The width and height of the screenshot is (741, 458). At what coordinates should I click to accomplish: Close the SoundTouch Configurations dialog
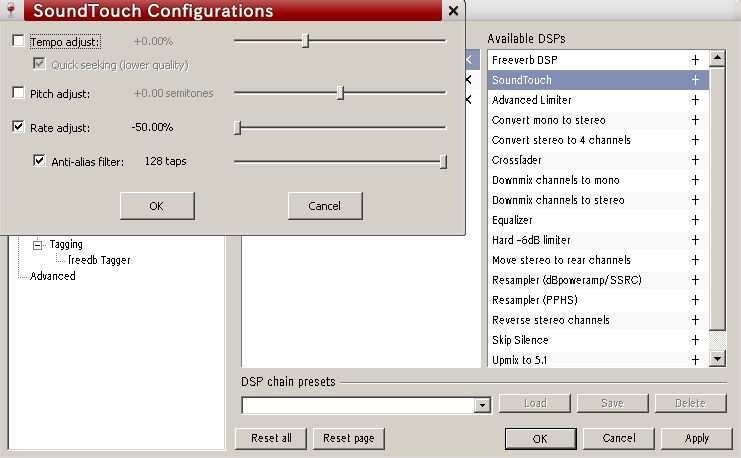tap(453, 10)
